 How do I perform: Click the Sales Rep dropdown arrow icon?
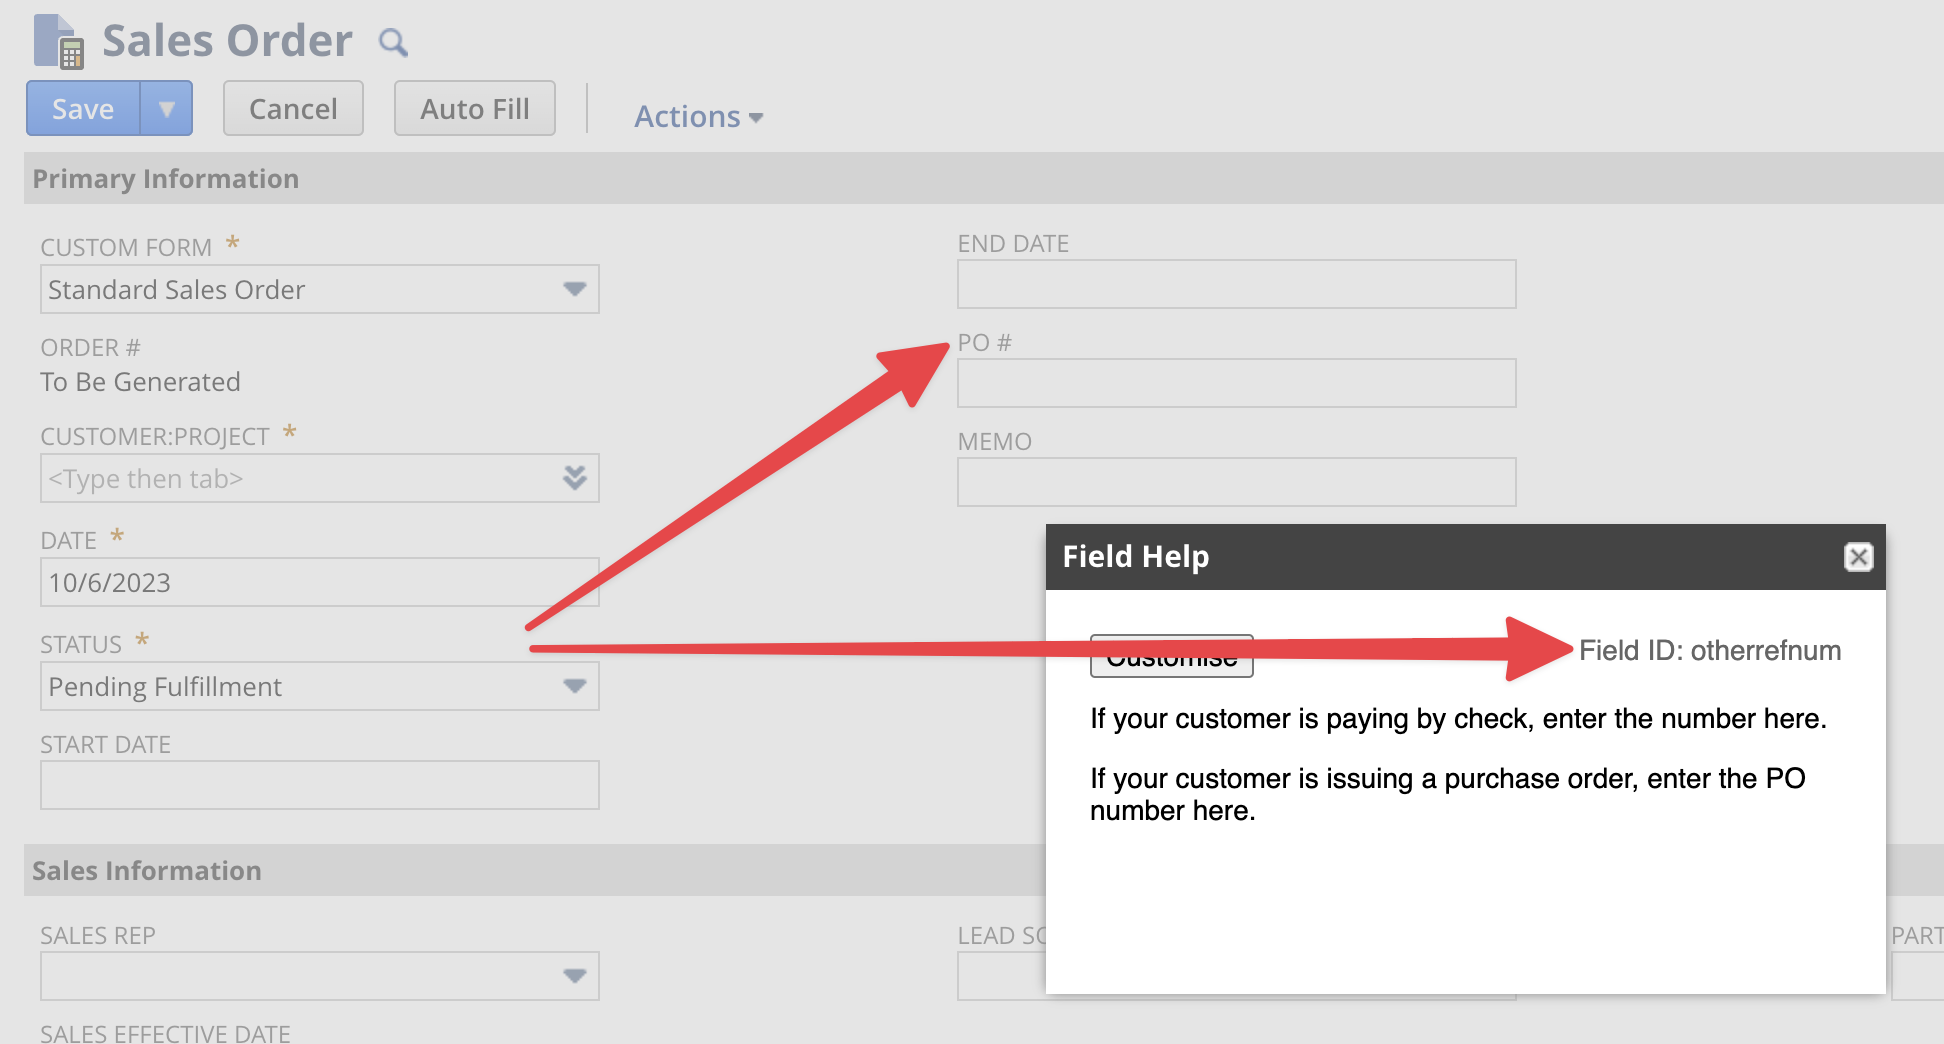(x=573, y=975)
